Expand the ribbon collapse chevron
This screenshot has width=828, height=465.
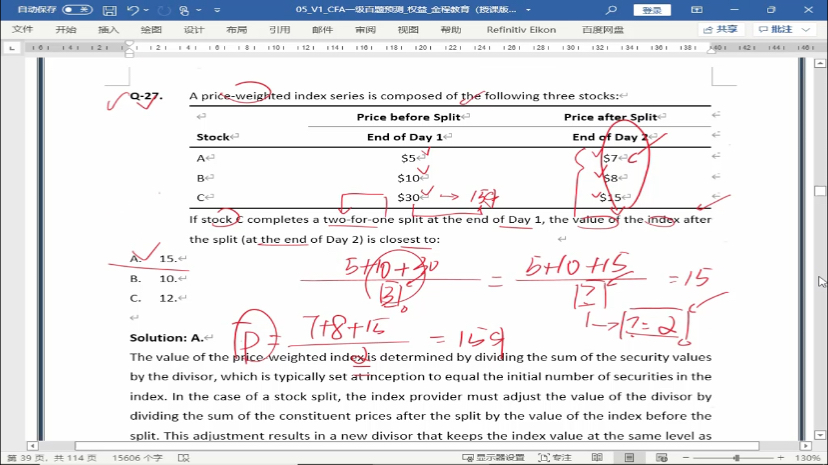point(806,30)
